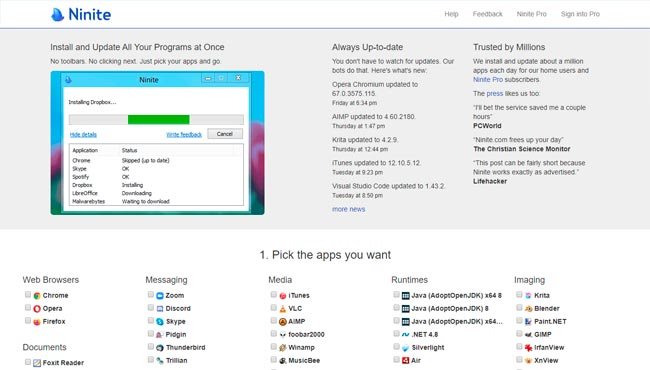The width and height of the screenshot is (650, 370).
Task: Click the Pidgin app icon
Action: 160,335
